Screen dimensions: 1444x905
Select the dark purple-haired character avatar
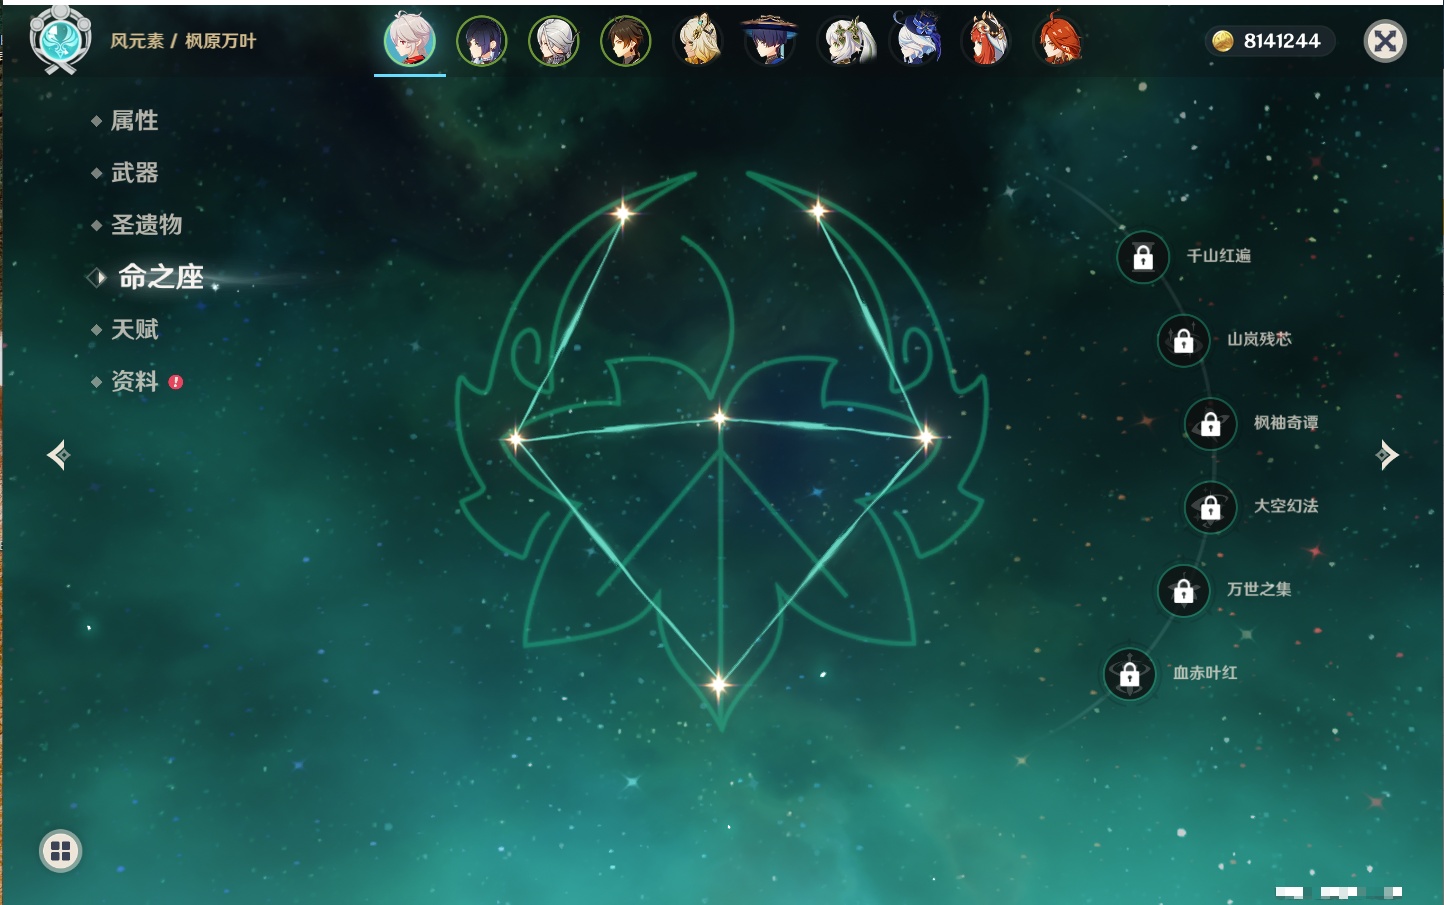pos(482,41)
